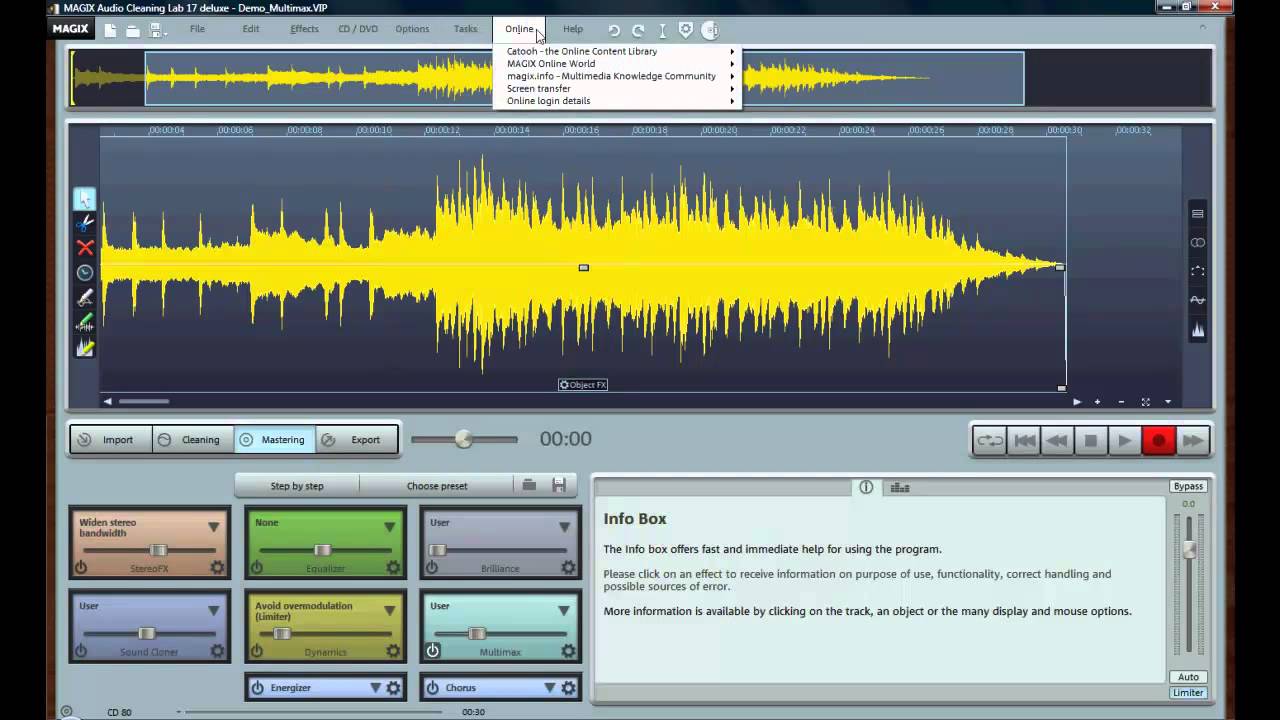The height and width of the screenshot is (720, 1280).
Task: Click the wavy curve icon right of the waveform
Action: point(1197,300)
